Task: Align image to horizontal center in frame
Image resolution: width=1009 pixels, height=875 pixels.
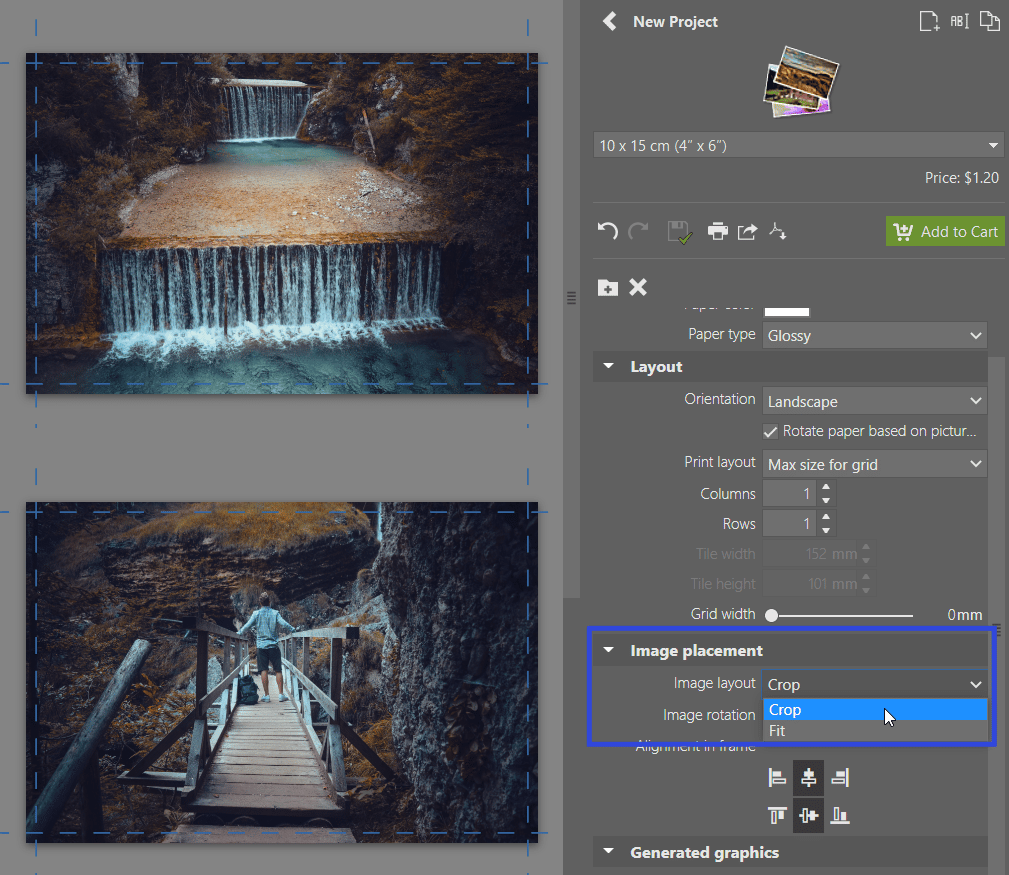Action: click(808, 778)
